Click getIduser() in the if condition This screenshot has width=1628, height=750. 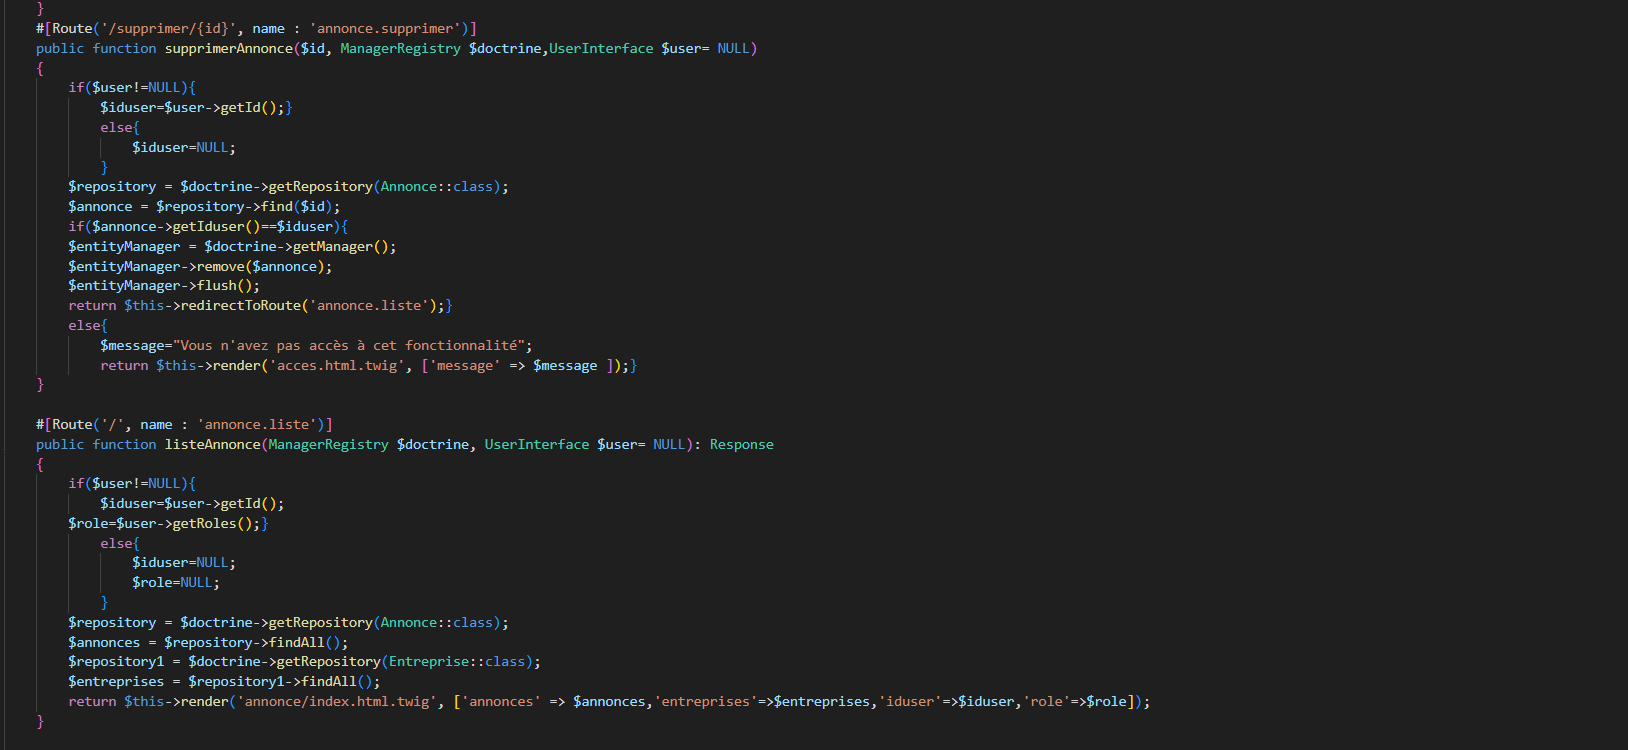(216, 226)
